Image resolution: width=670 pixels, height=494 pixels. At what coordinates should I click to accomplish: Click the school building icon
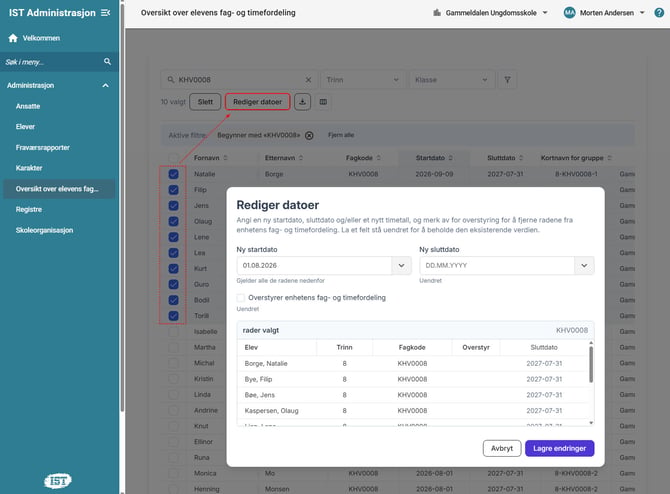point(437,13)
